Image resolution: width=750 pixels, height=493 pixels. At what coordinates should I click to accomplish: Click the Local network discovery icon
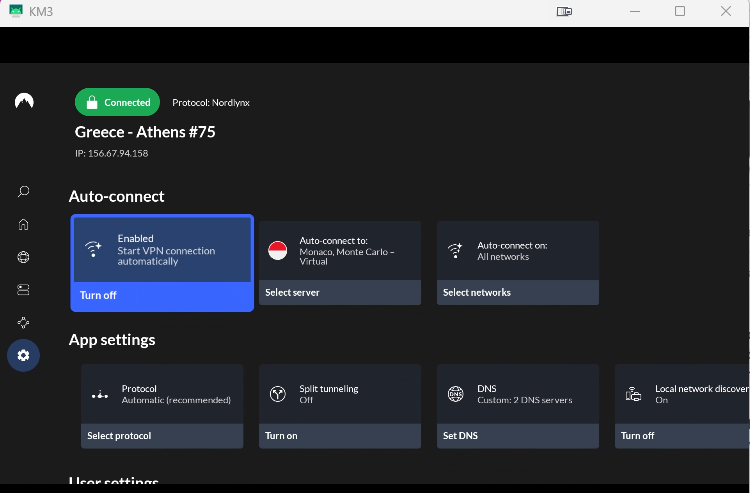click(x=633, y=394)
